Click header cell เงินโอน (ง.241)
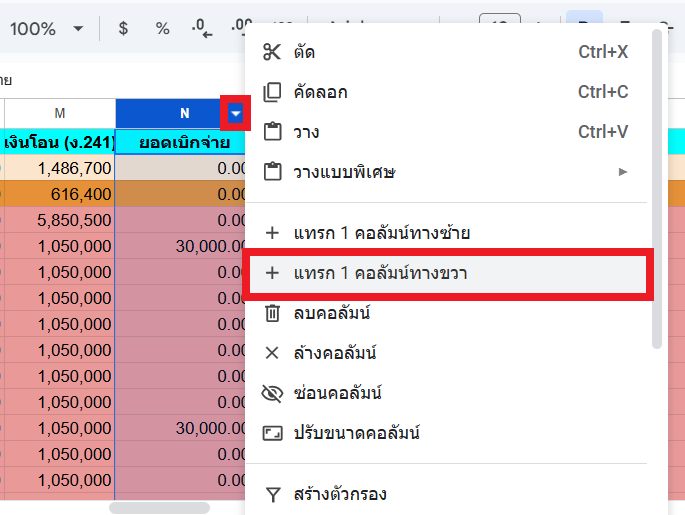The height and width of the screenshot is (515, 685). coord(60,142)
